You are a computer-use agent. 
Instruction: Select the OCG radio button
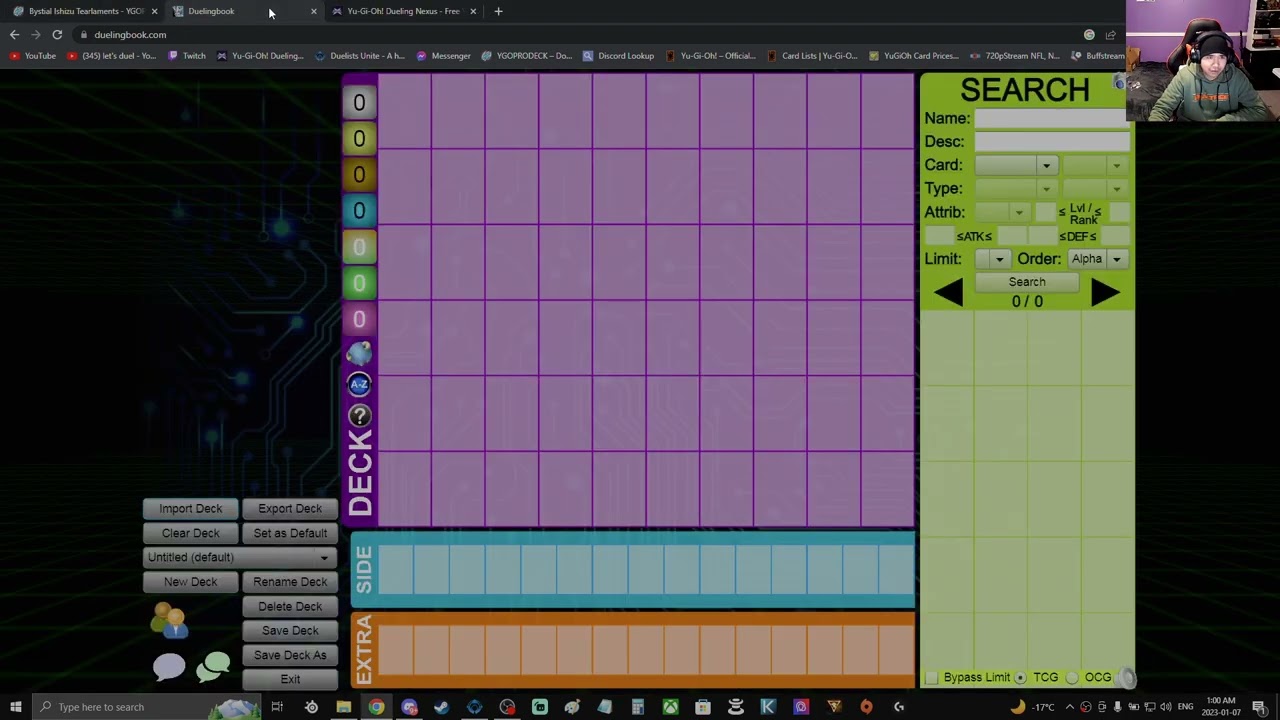[x=1072, y=678]
